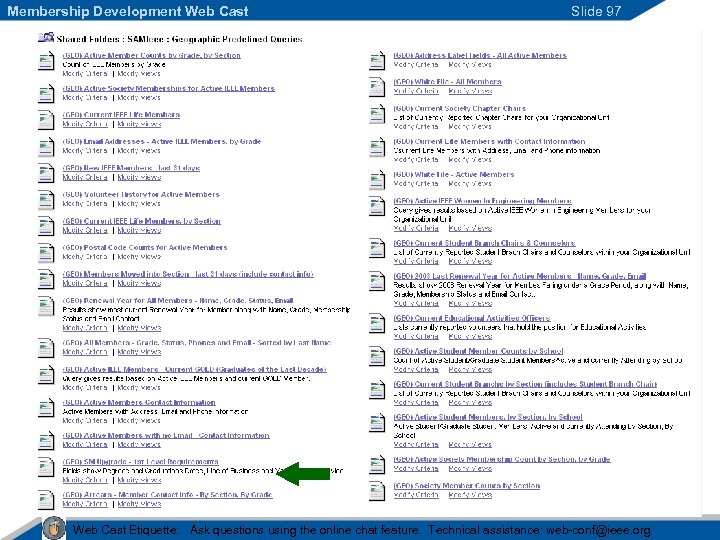Click the hand icon in Web Cast Etiquette bar
720x540 pixels.
pos(54,528)
